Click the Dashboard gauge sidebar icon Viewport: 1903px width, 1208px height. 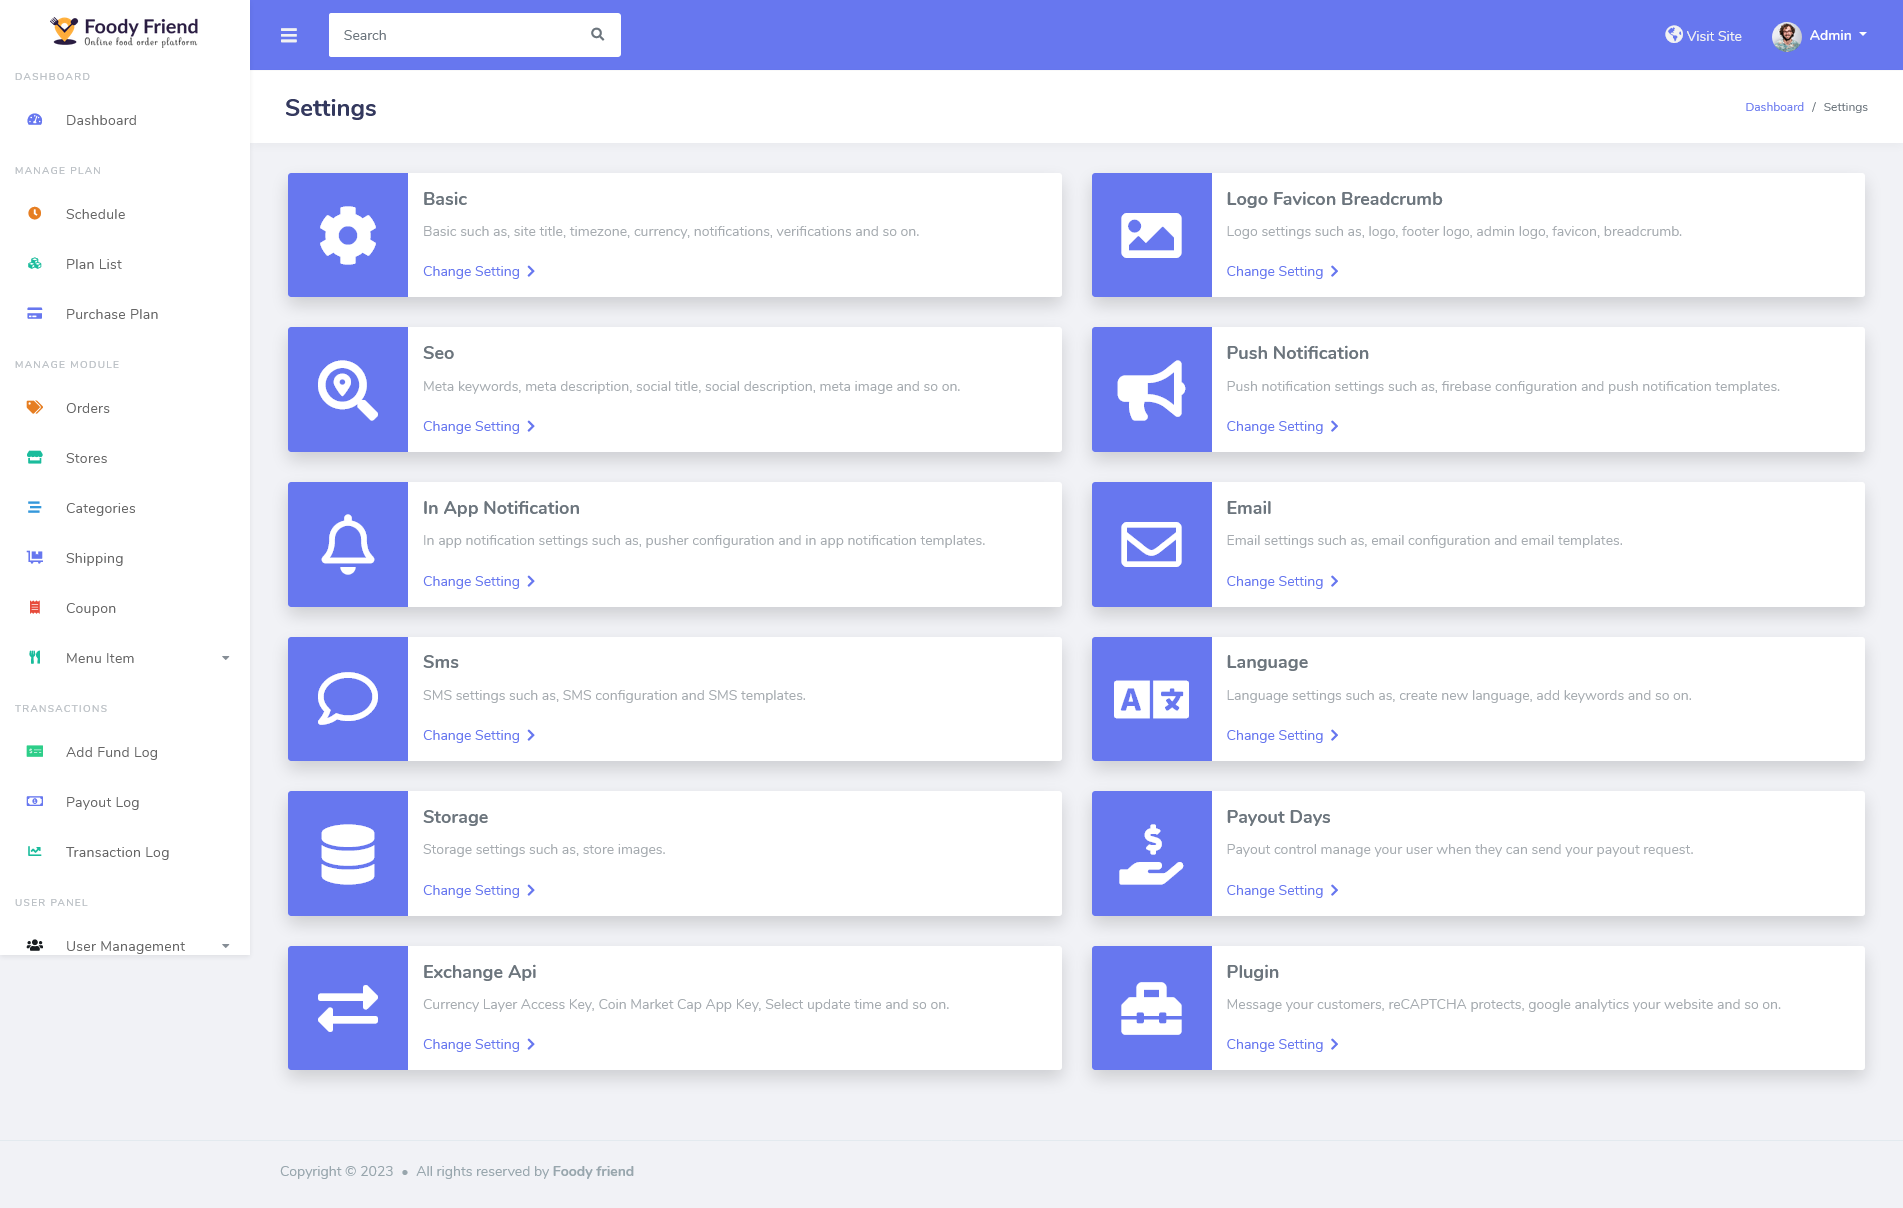(x=35, y=120)
